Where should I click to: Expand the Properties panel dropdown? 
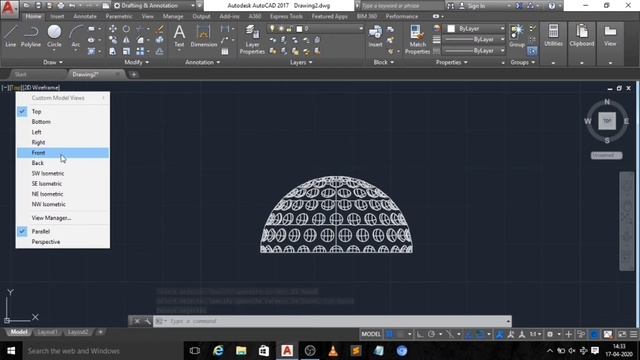451,62
